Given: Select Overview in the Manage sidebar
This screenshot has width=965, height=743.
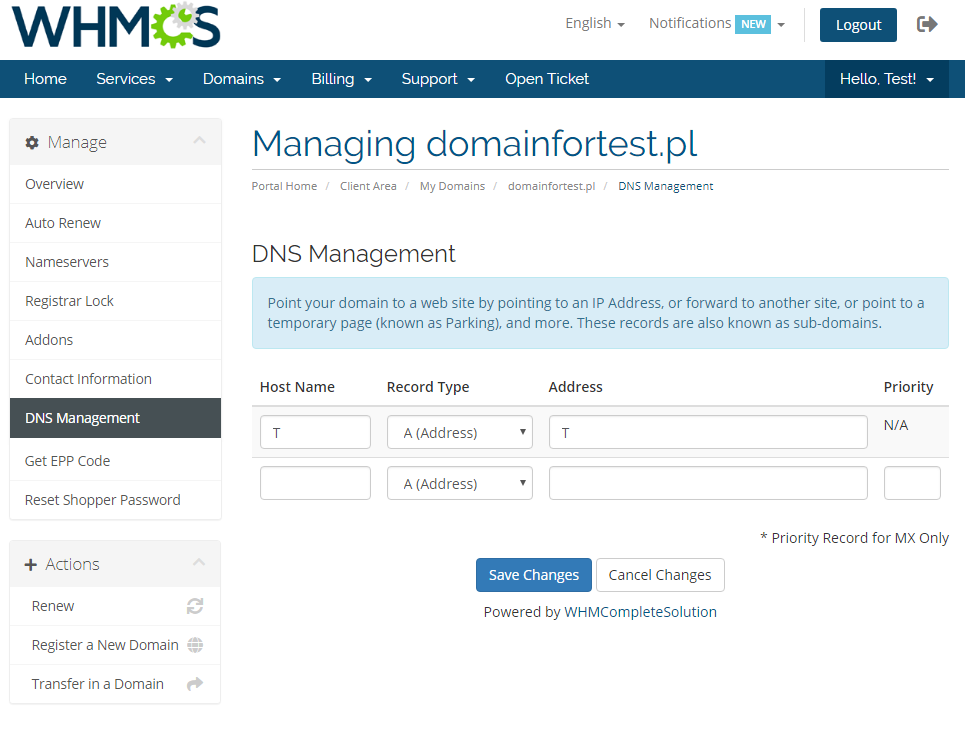Looking at the screenshot, I should pos(115,184).
